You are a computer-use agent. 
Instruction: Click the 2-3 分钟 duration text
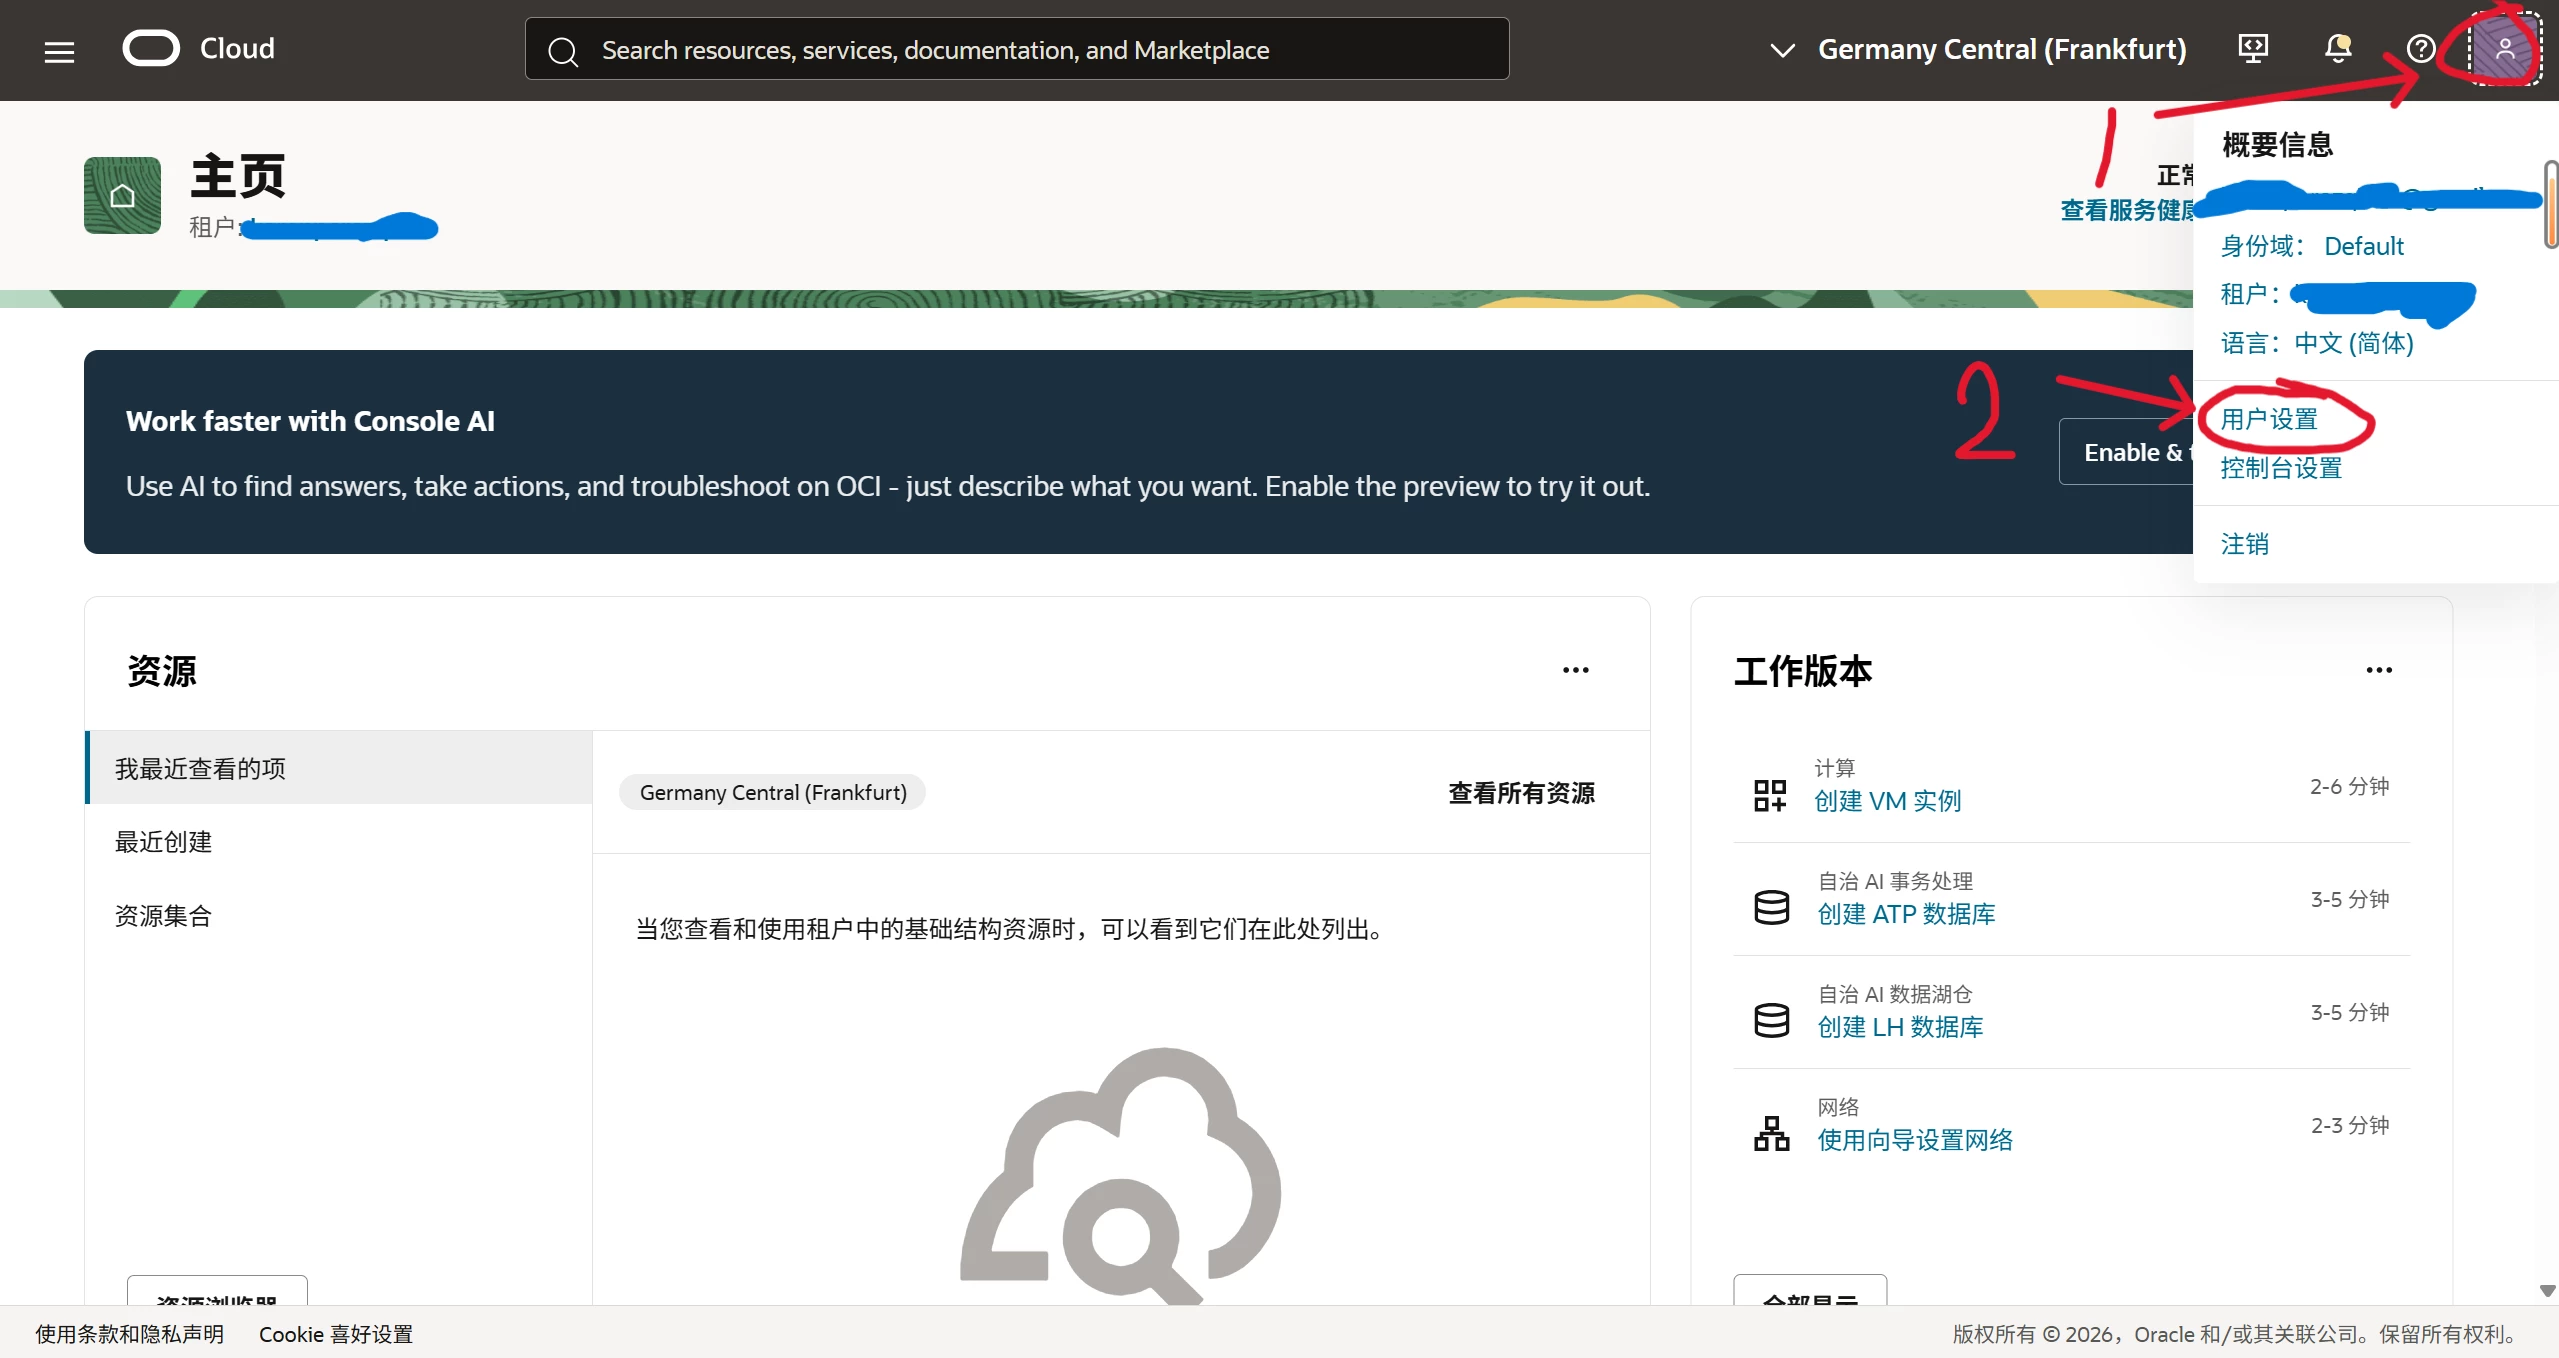point(2349,1125)
